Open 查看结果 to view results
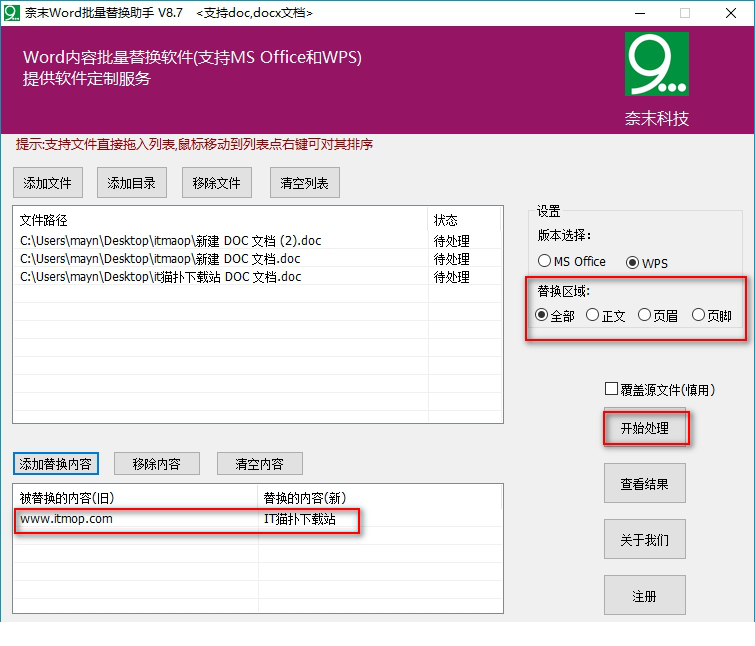Image resolution: width=755 pixels, height=646 pixels. [x=644, y=484]
